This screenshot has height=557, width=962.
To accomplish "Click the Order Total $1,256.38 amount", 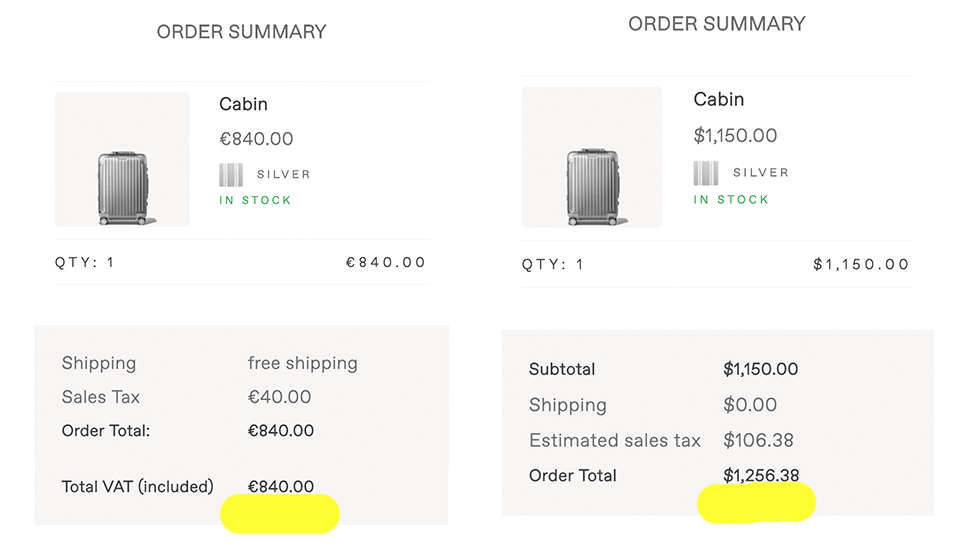I will tap(761, 475).
